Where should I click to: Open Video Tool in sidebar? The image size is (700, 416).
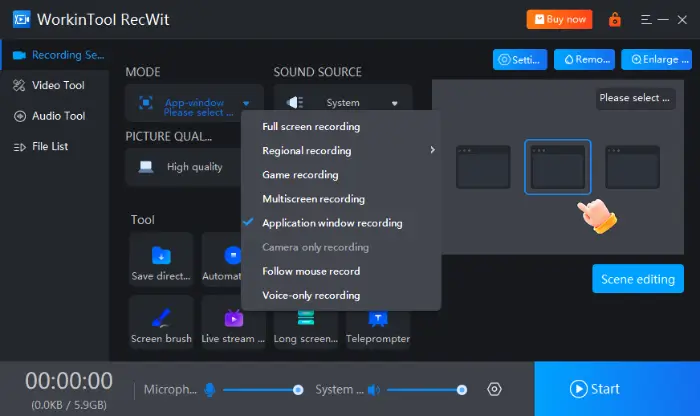[x=54, y=85]
